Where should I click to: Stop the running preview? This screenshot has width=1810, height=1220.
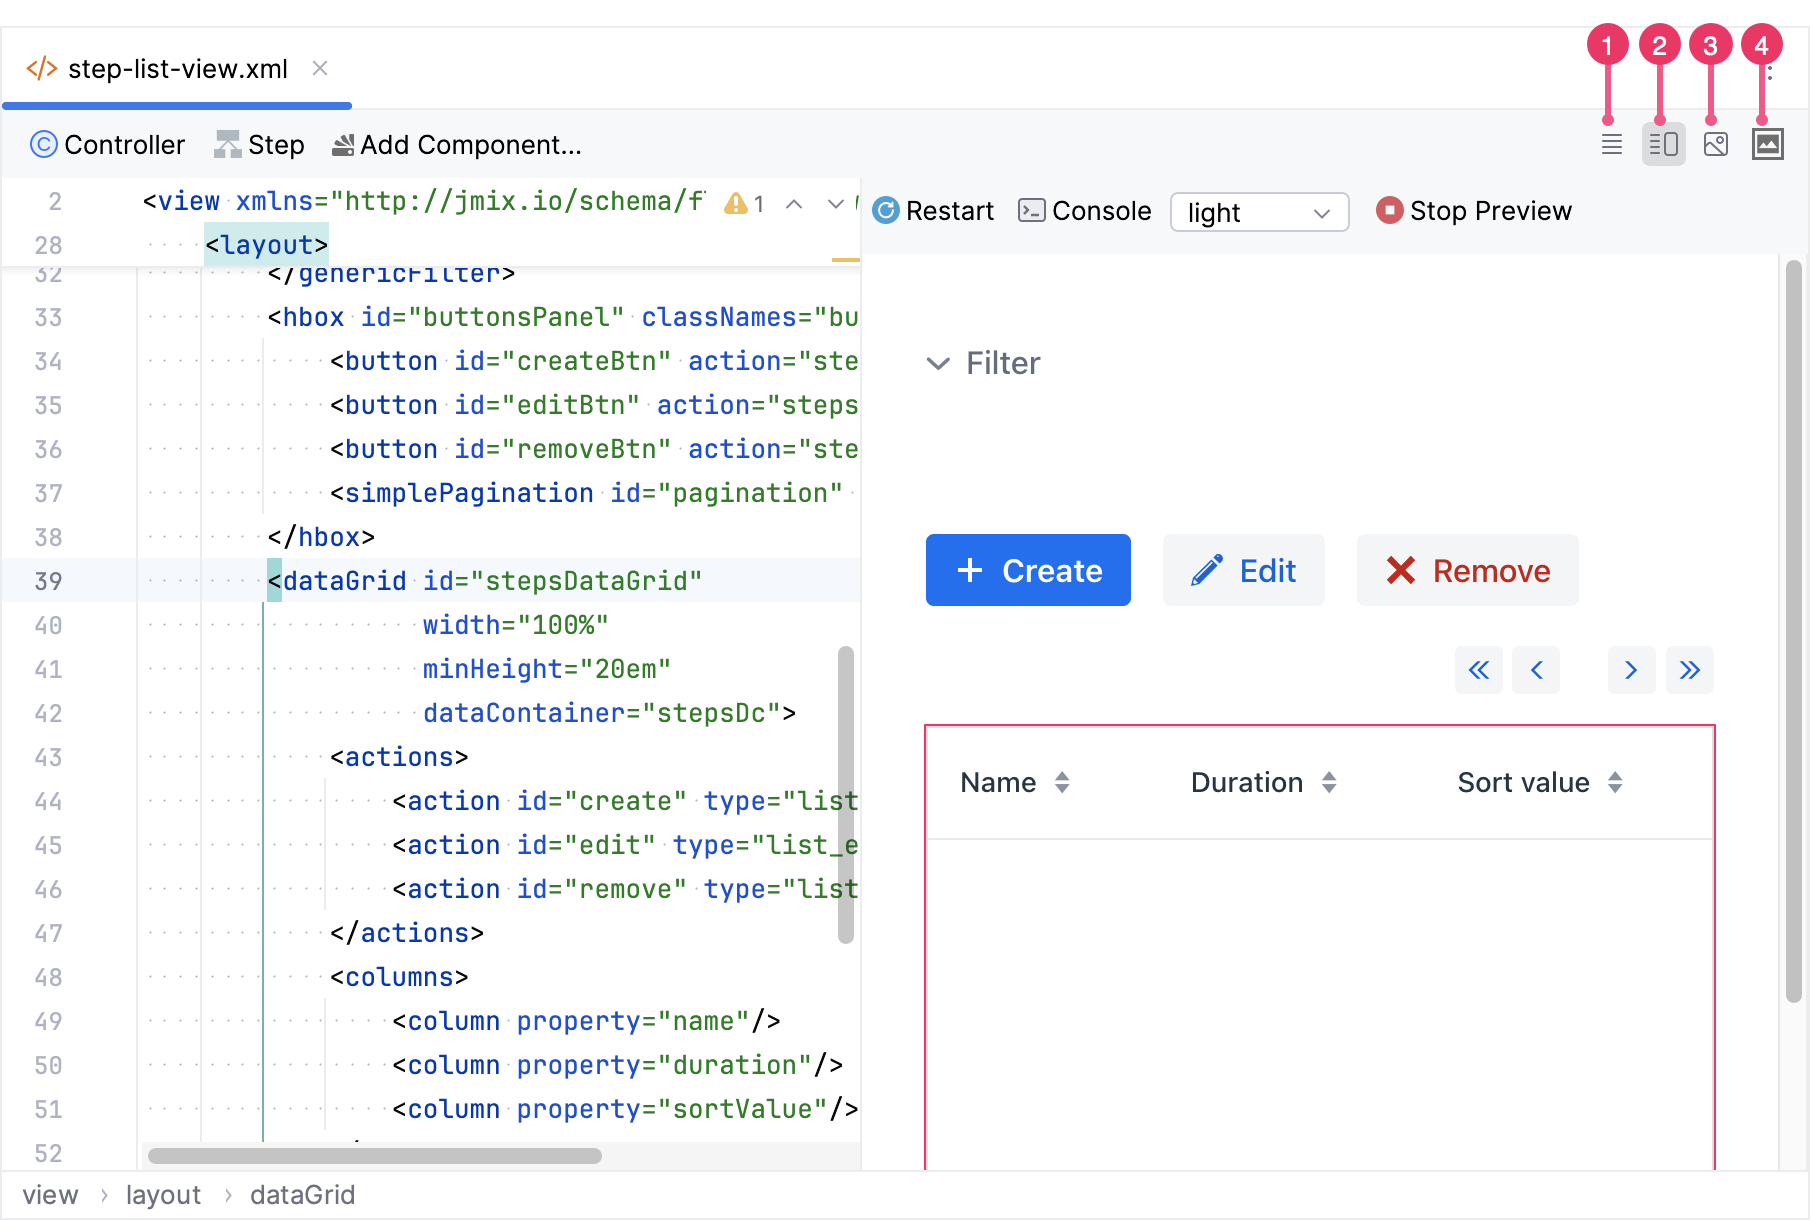tap(1474, 211)
